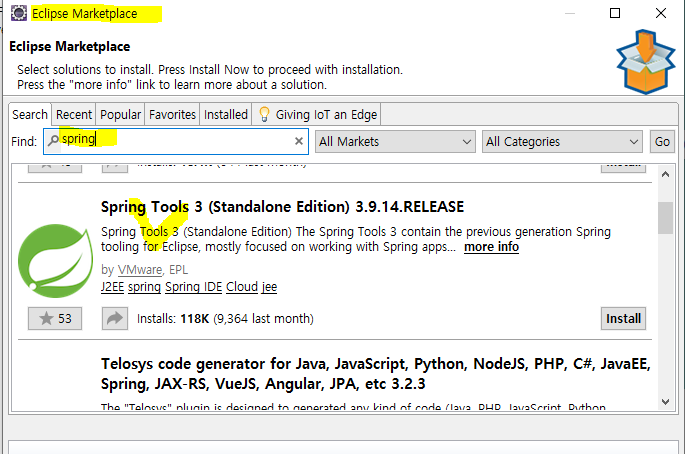Click the magnifier icon in the Find field
The height and width of the screenshot is (454, 685).
pyautogui.click(x=53, y=140)
